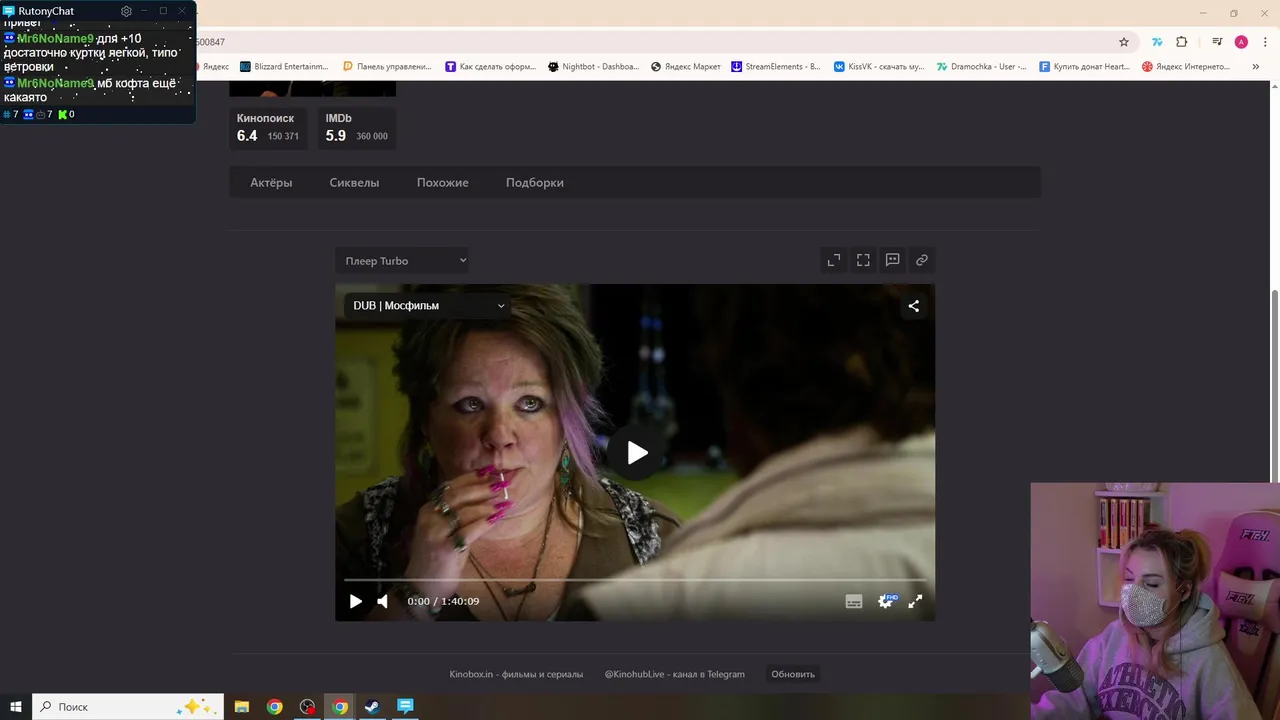Seek on the video progress bar
This screenshot has width=1280, height=720.
point(635,579)
